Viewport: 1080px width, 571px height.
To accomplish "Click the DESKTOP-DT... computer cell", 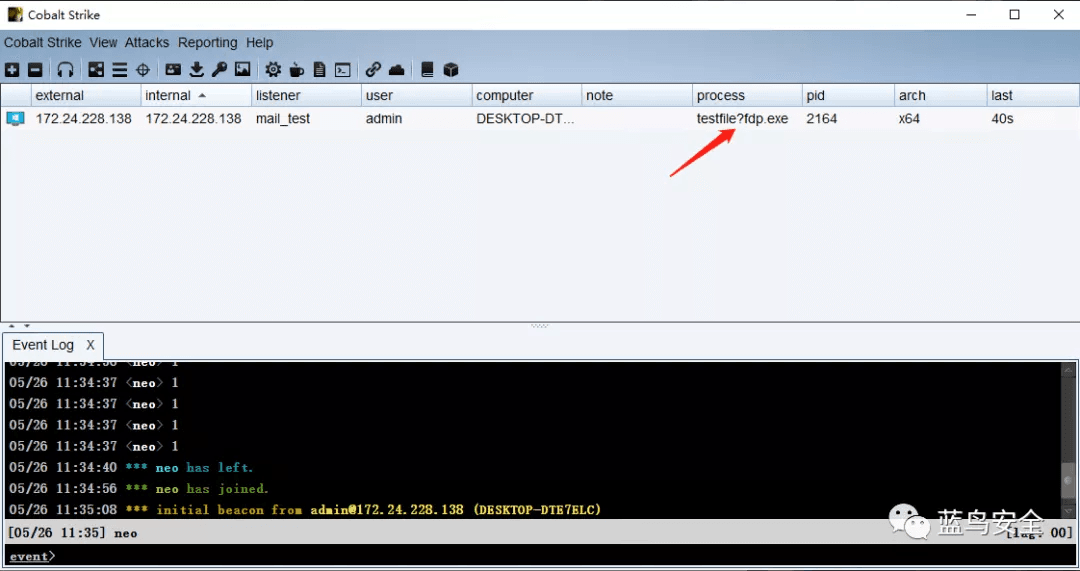I will click(x=525, y=118).
